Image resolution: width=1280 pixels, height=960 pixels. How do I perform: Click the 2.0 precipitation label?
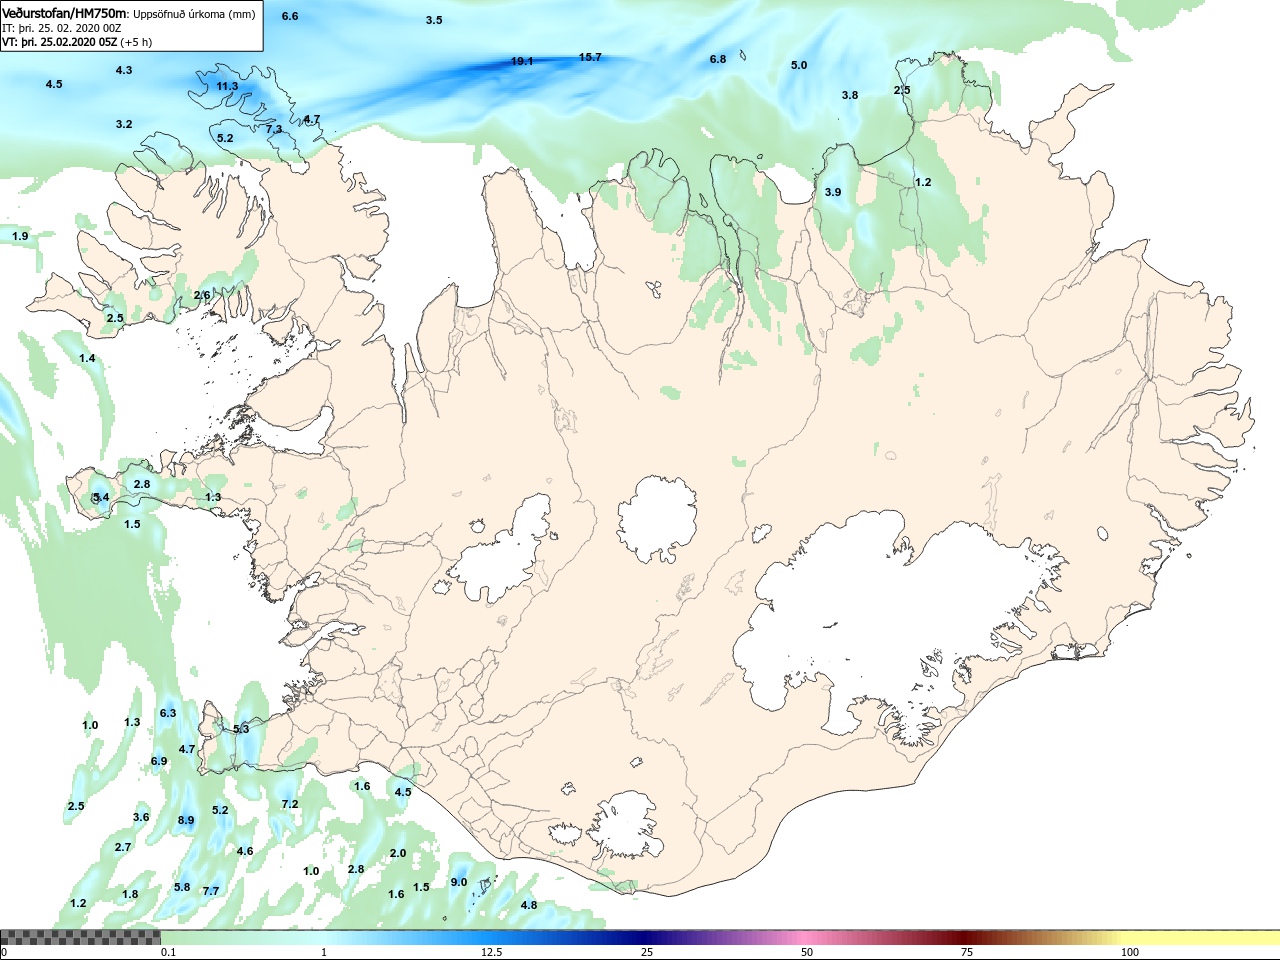click(398, 853)
